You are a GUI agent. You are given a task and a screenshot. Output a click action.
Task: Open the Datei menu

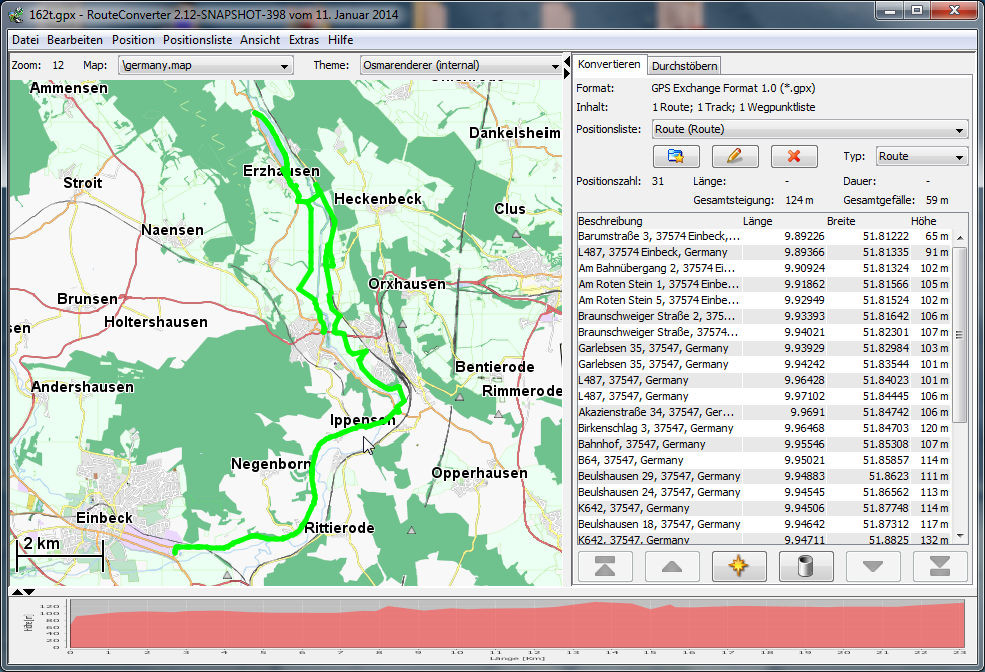26,40
